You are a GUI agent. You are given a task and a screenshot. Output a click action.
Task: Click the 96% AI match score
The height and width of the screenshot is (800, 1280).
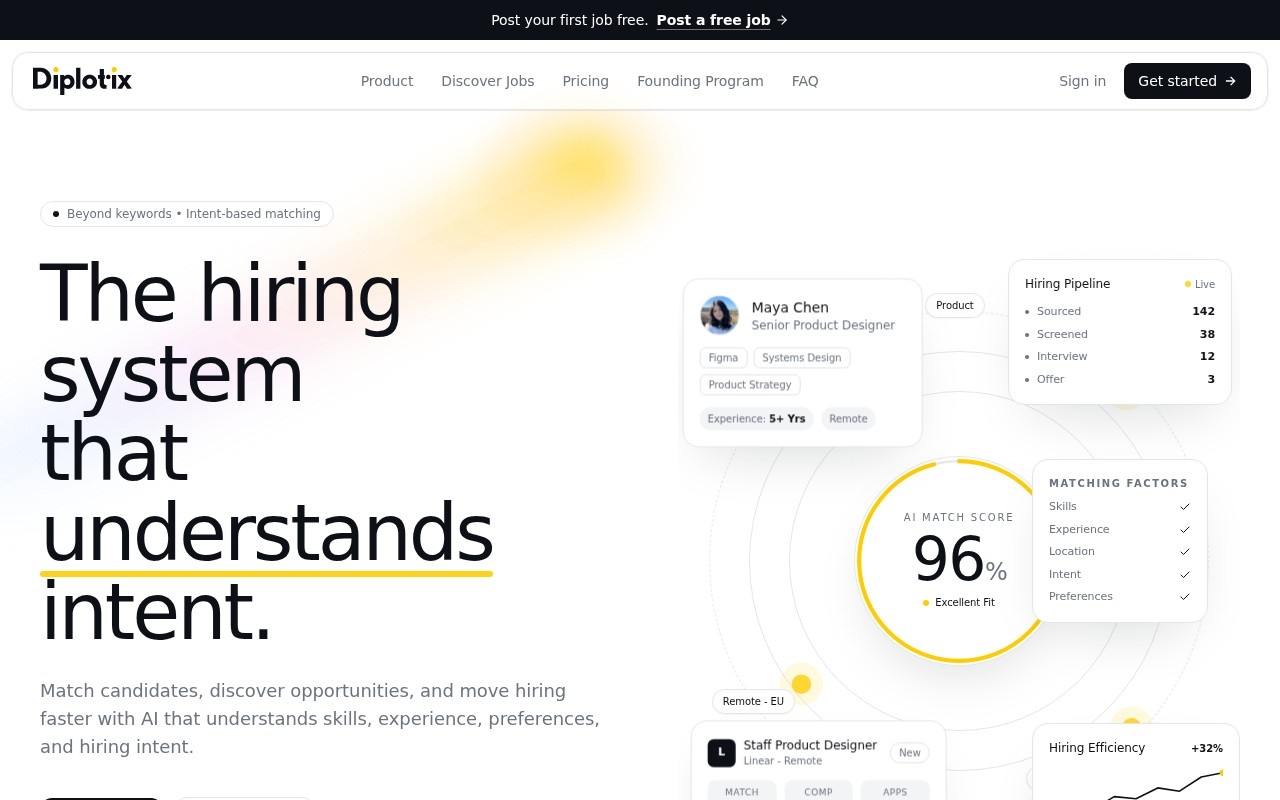(x=959, y=560)
